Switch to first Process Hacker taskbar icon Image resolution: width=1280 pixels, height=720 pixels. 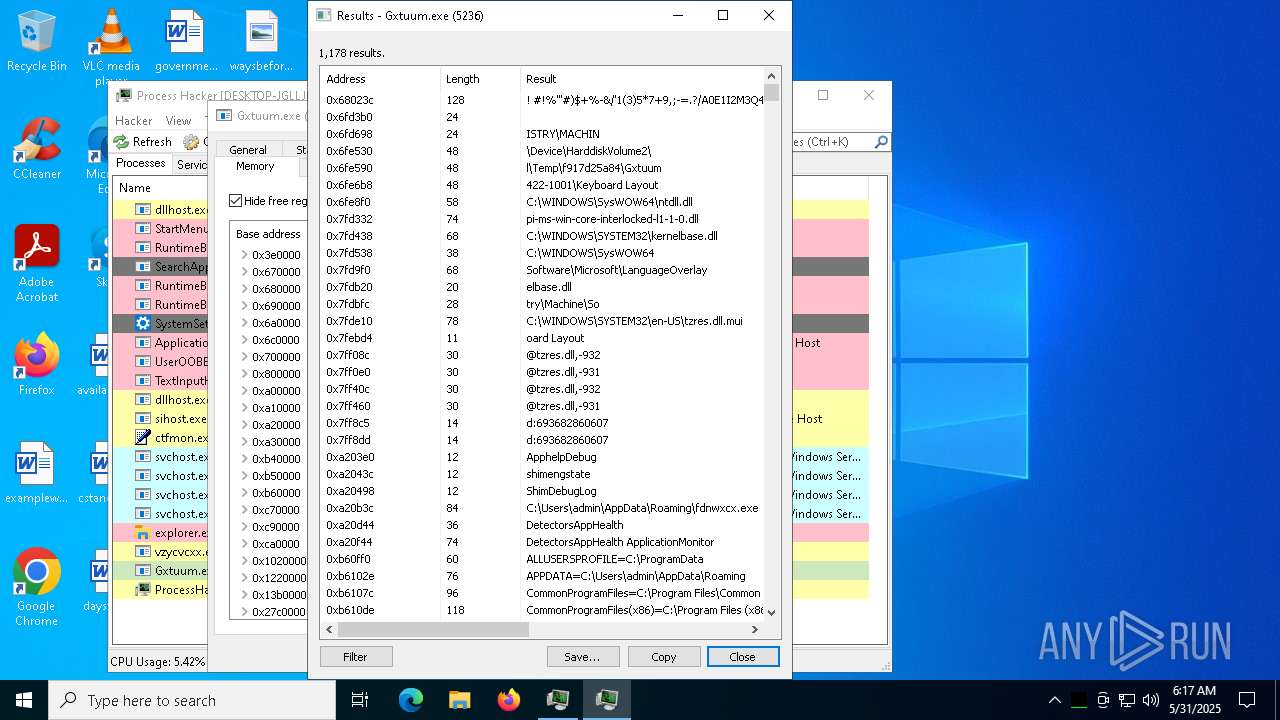pyautogui.click(x=558, y=700)
